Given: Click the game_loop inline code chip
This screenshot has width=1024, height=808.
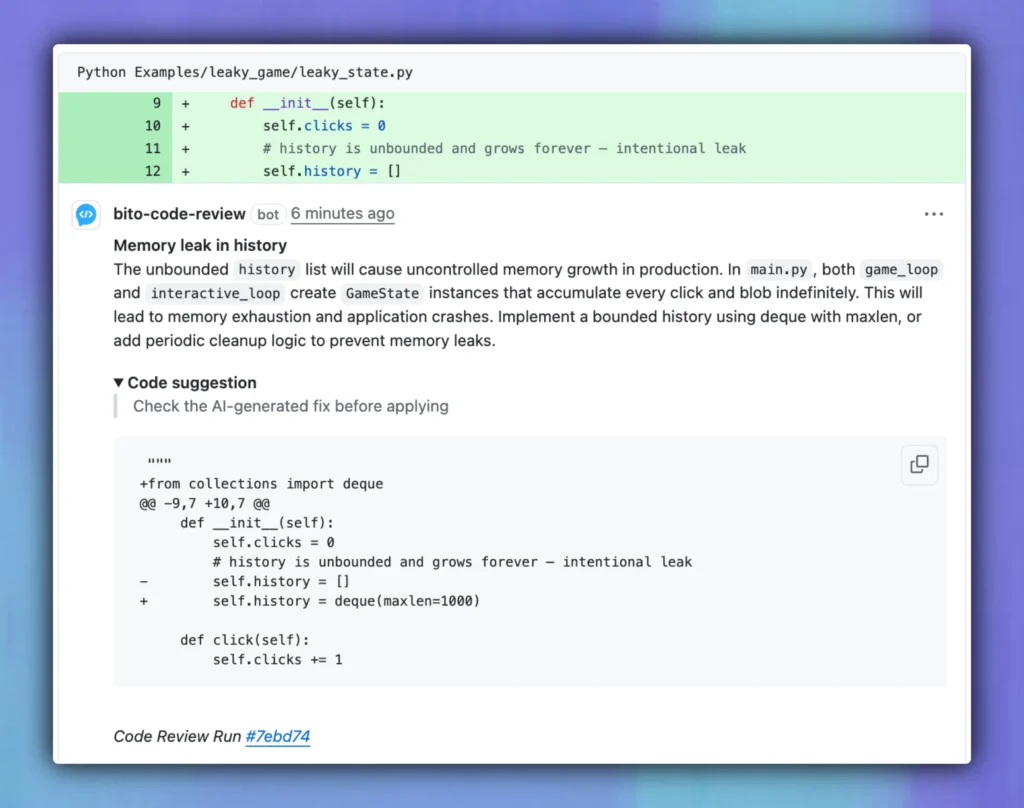Looking at the screenshot, I should pos(901,269).
